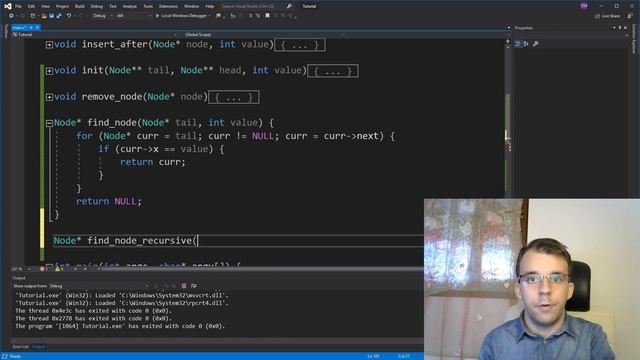Open the Toolbox side tab
The image size is (640, 360).
click(x=6, y=31)
